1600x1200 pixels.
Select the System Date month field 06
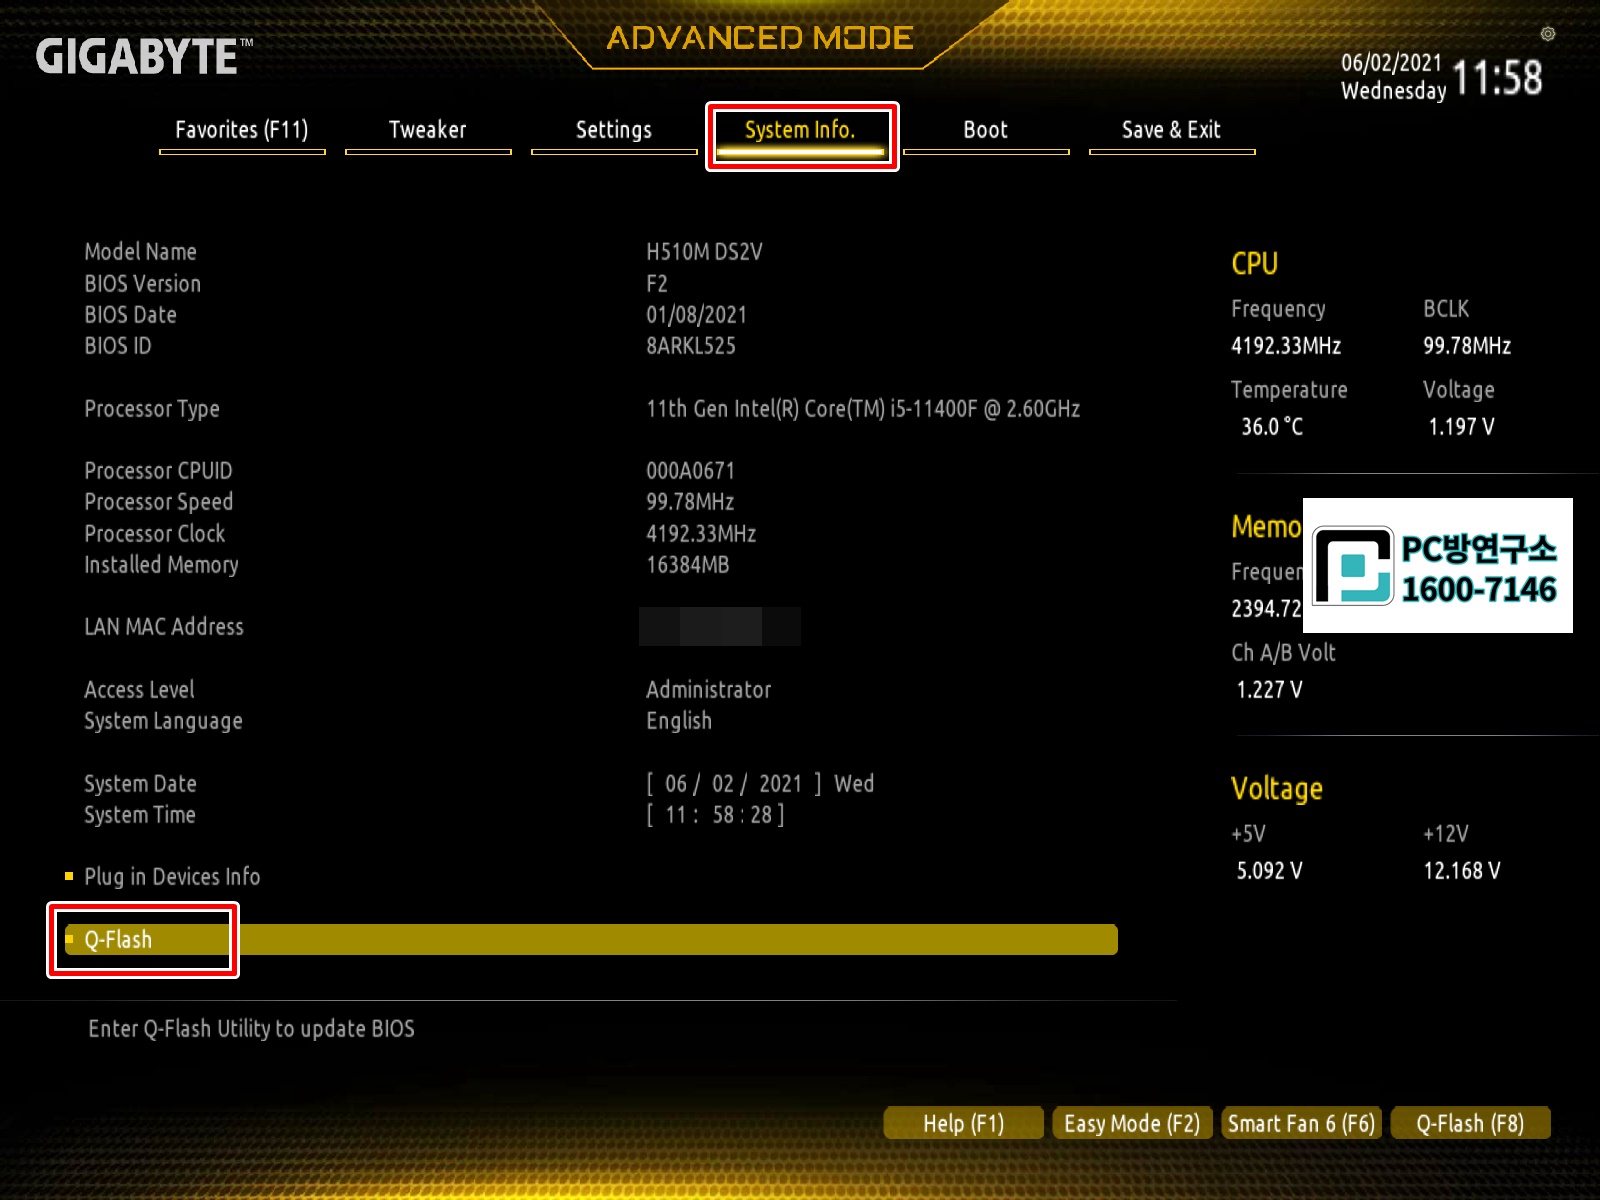(677, 784)
